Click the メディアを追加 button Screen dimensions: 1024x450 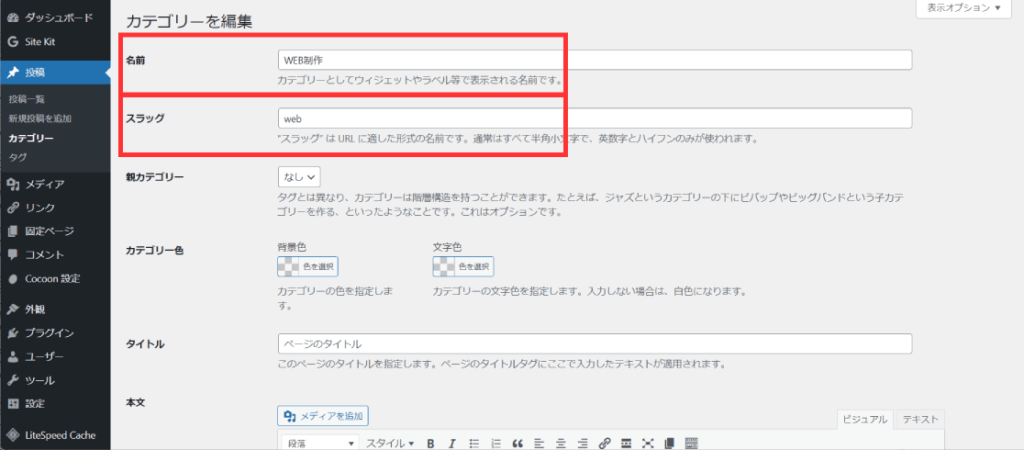click(323, 416)
